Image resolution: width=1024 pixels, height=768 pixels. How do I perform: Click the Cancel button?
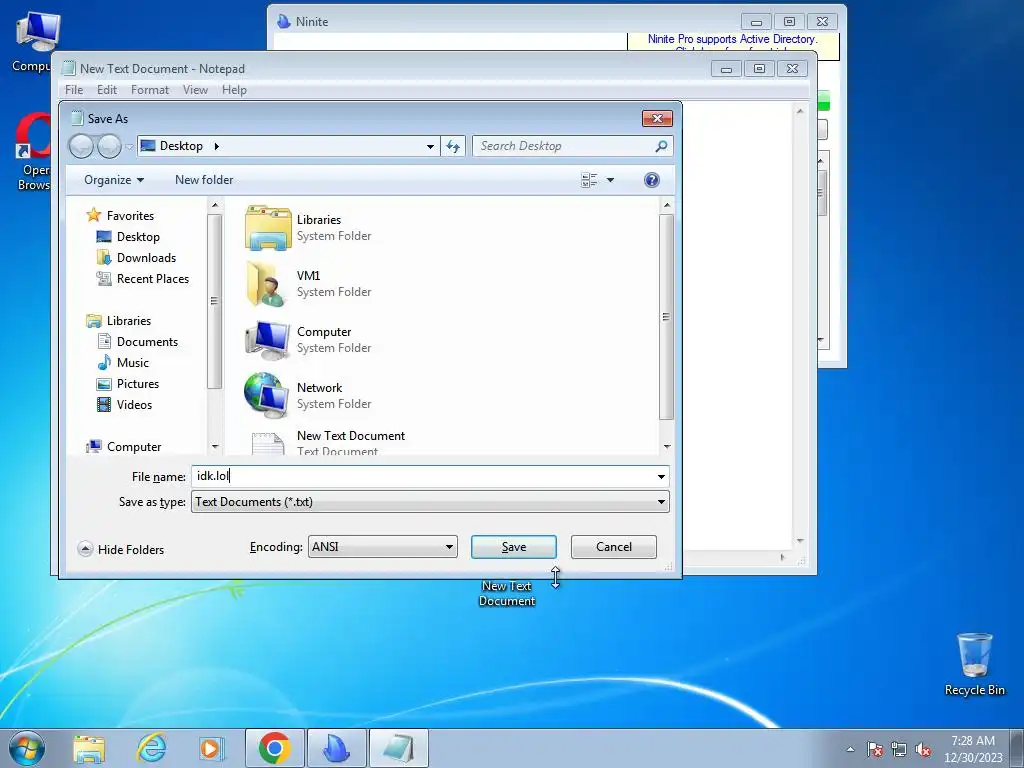pos(613,547)
